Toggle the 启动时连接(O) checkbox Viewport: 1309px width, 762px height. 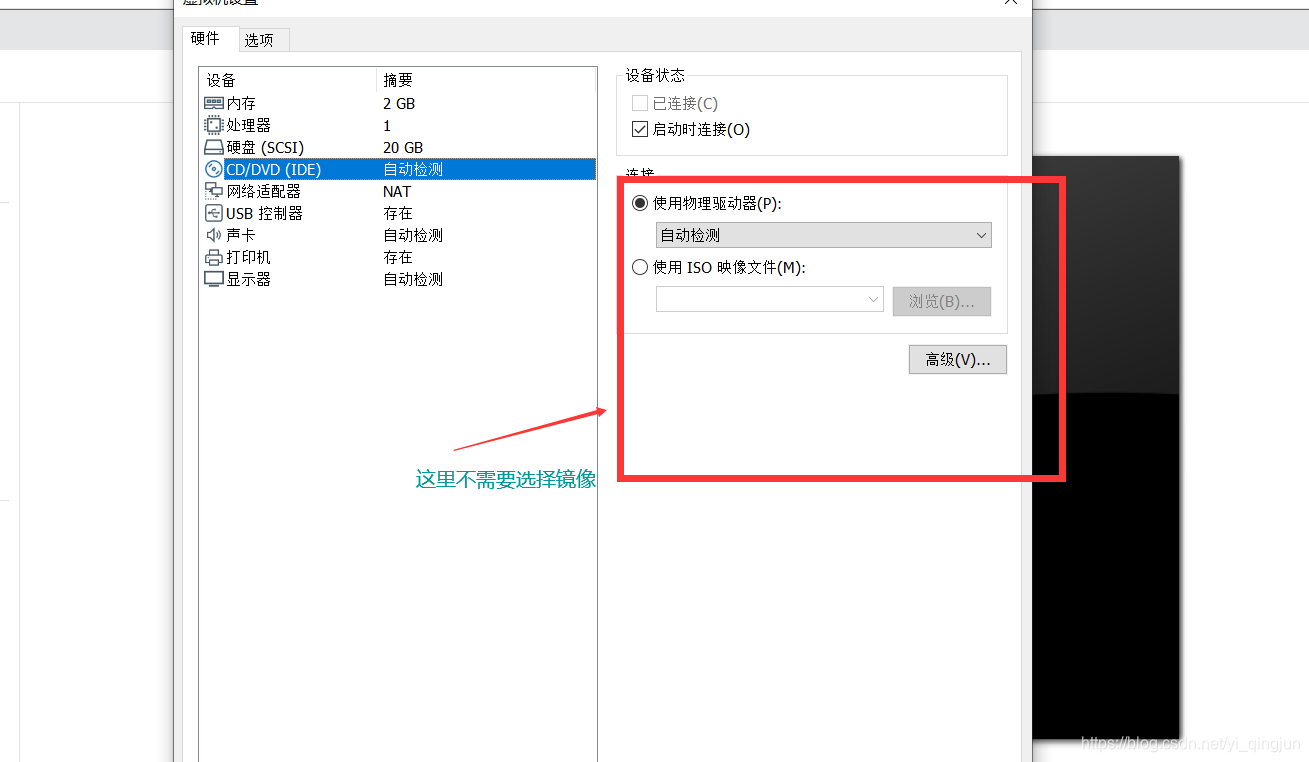(x=638, y=129)
